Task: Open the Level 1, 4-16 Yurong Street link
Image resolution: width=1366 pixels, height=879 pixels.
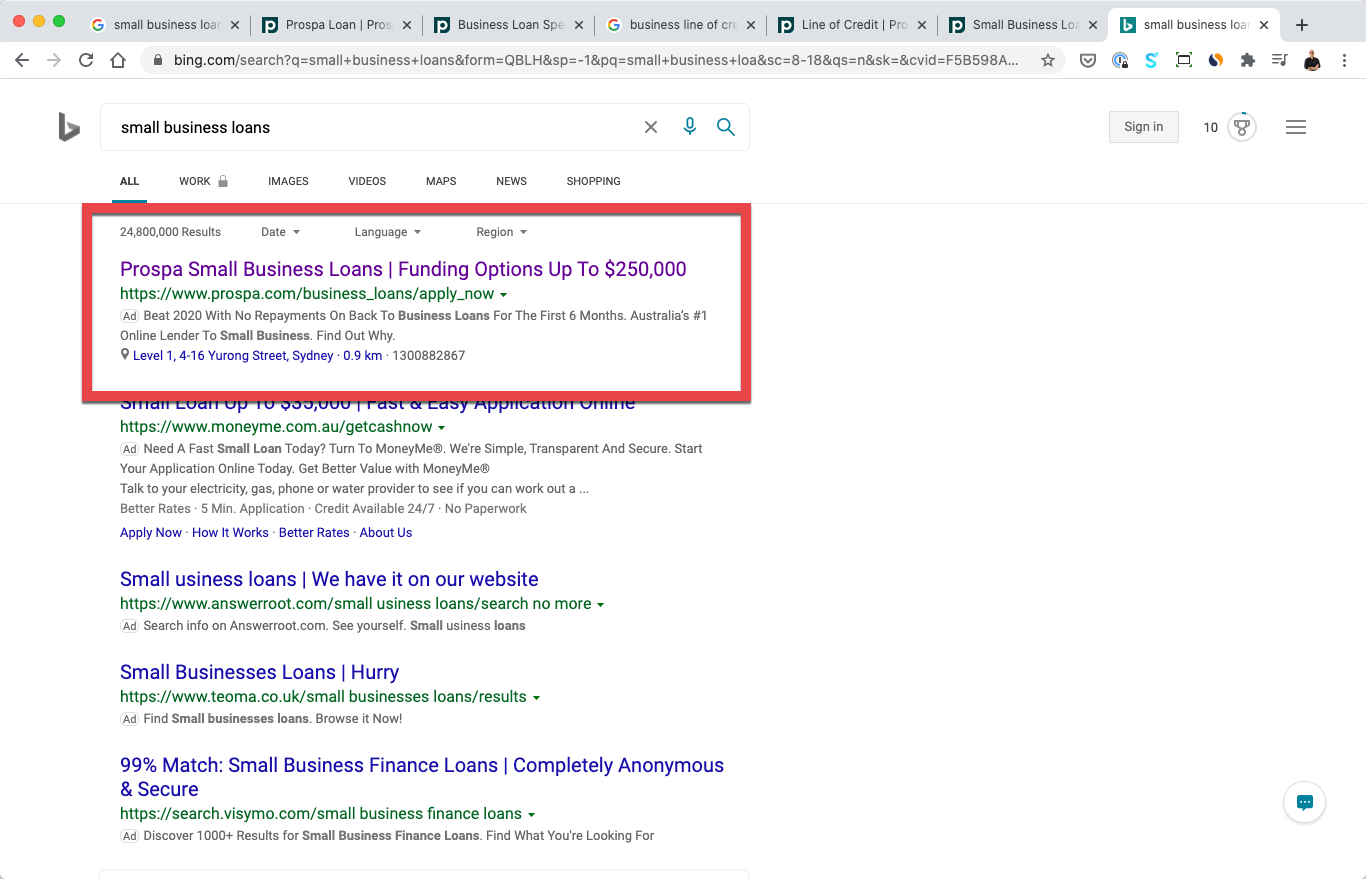Action: tap(233, 356)
